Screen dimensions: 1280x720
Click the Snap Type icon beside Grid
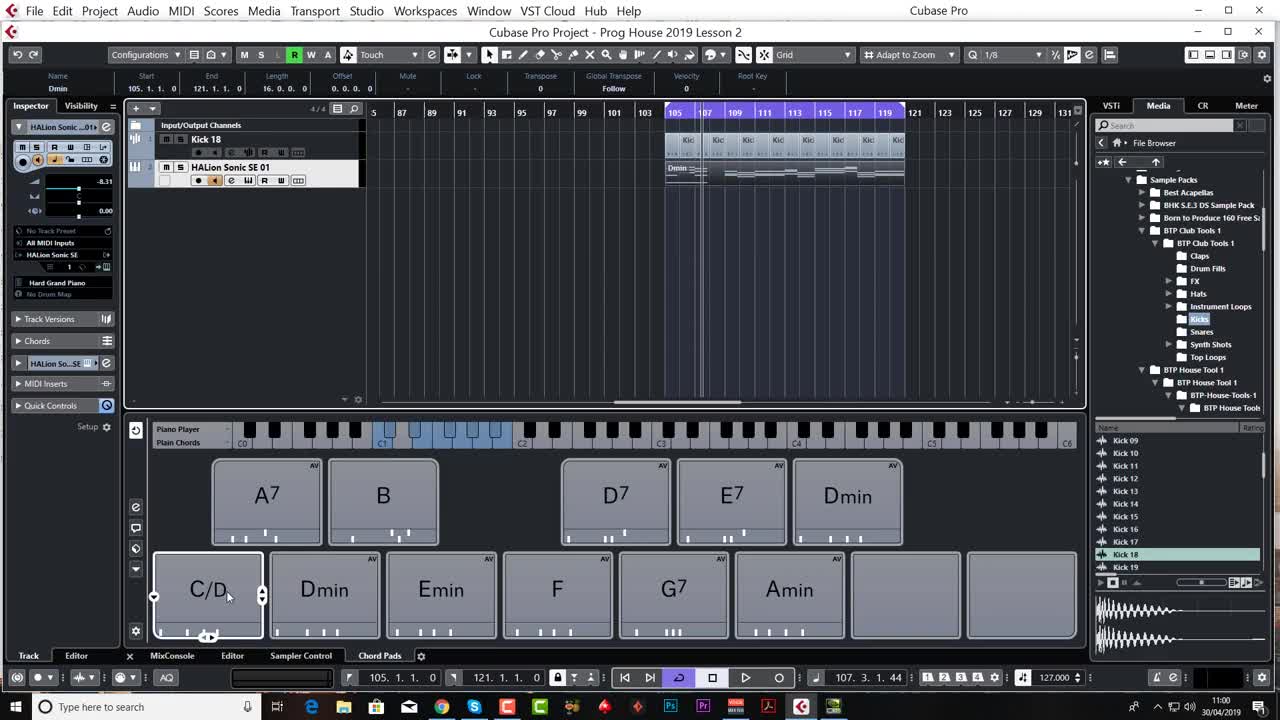pos(765,55)
